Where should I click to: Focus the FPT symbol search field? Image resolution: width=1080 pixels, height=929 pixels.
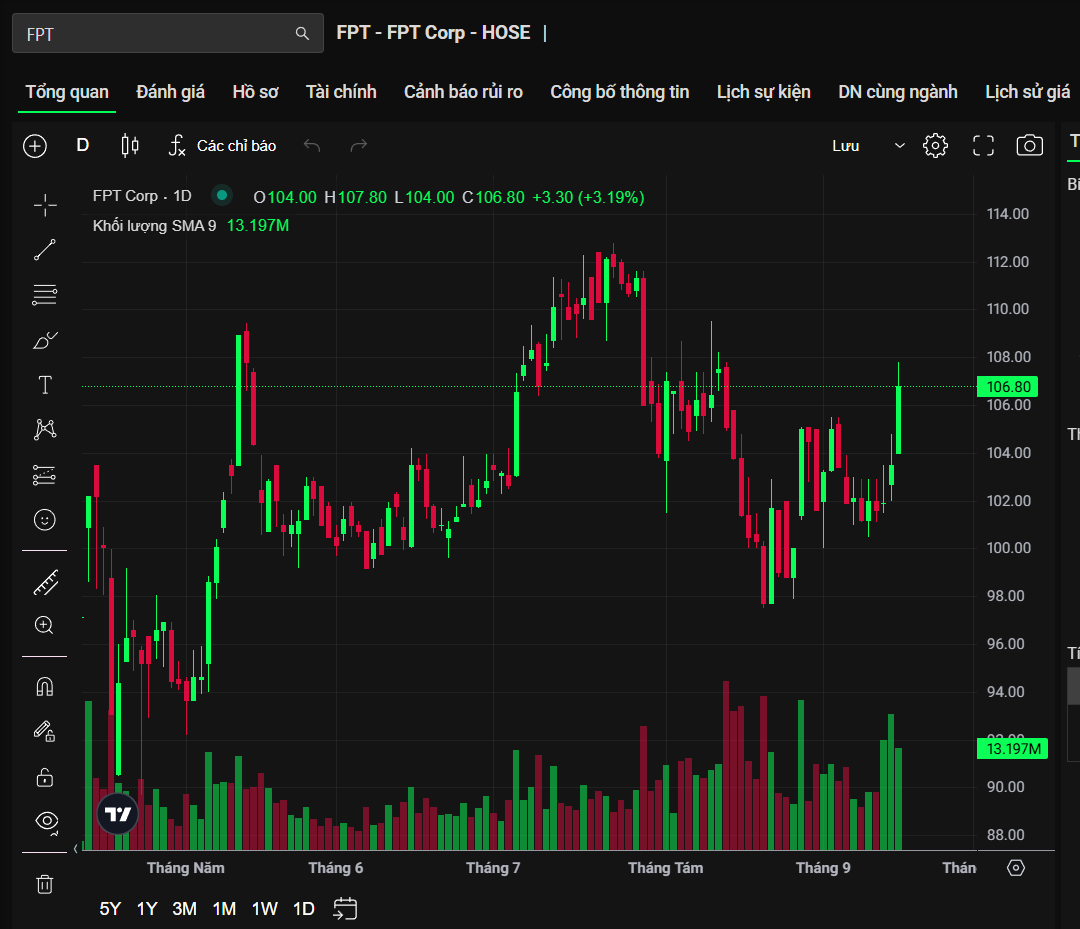click(x=167, y=33)
